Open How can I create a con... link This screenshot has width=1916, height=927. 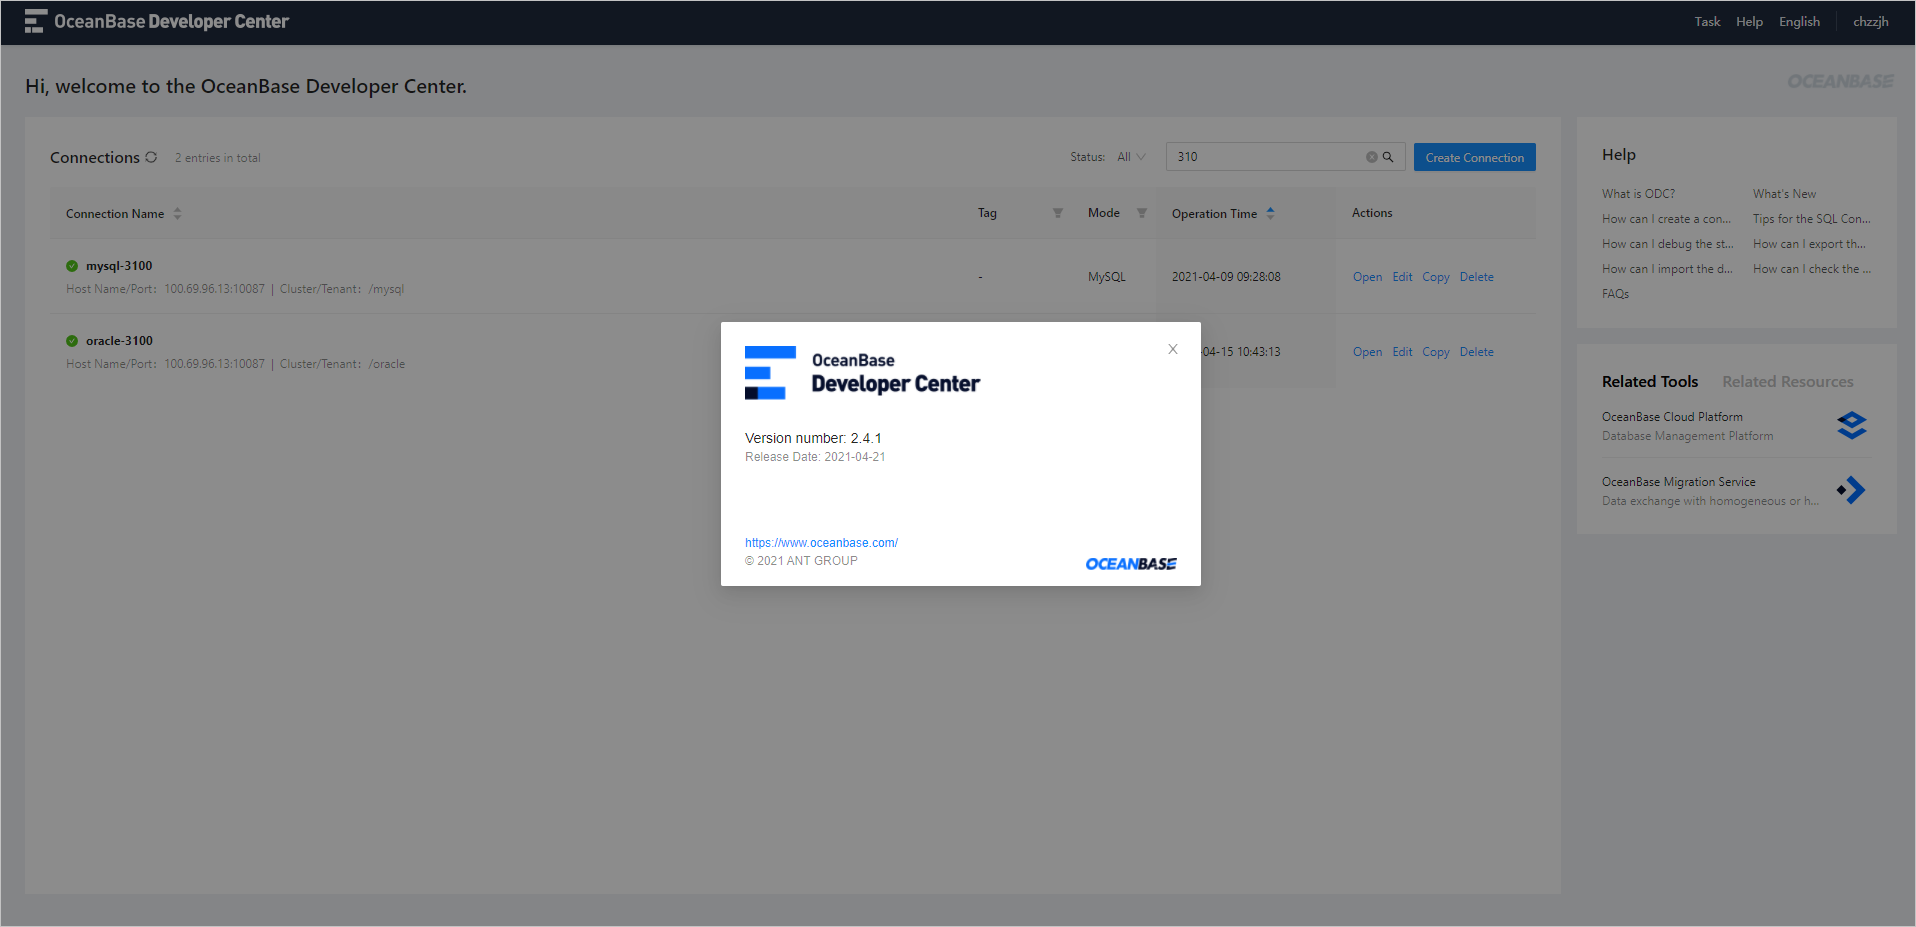[x=1666, y=219]
